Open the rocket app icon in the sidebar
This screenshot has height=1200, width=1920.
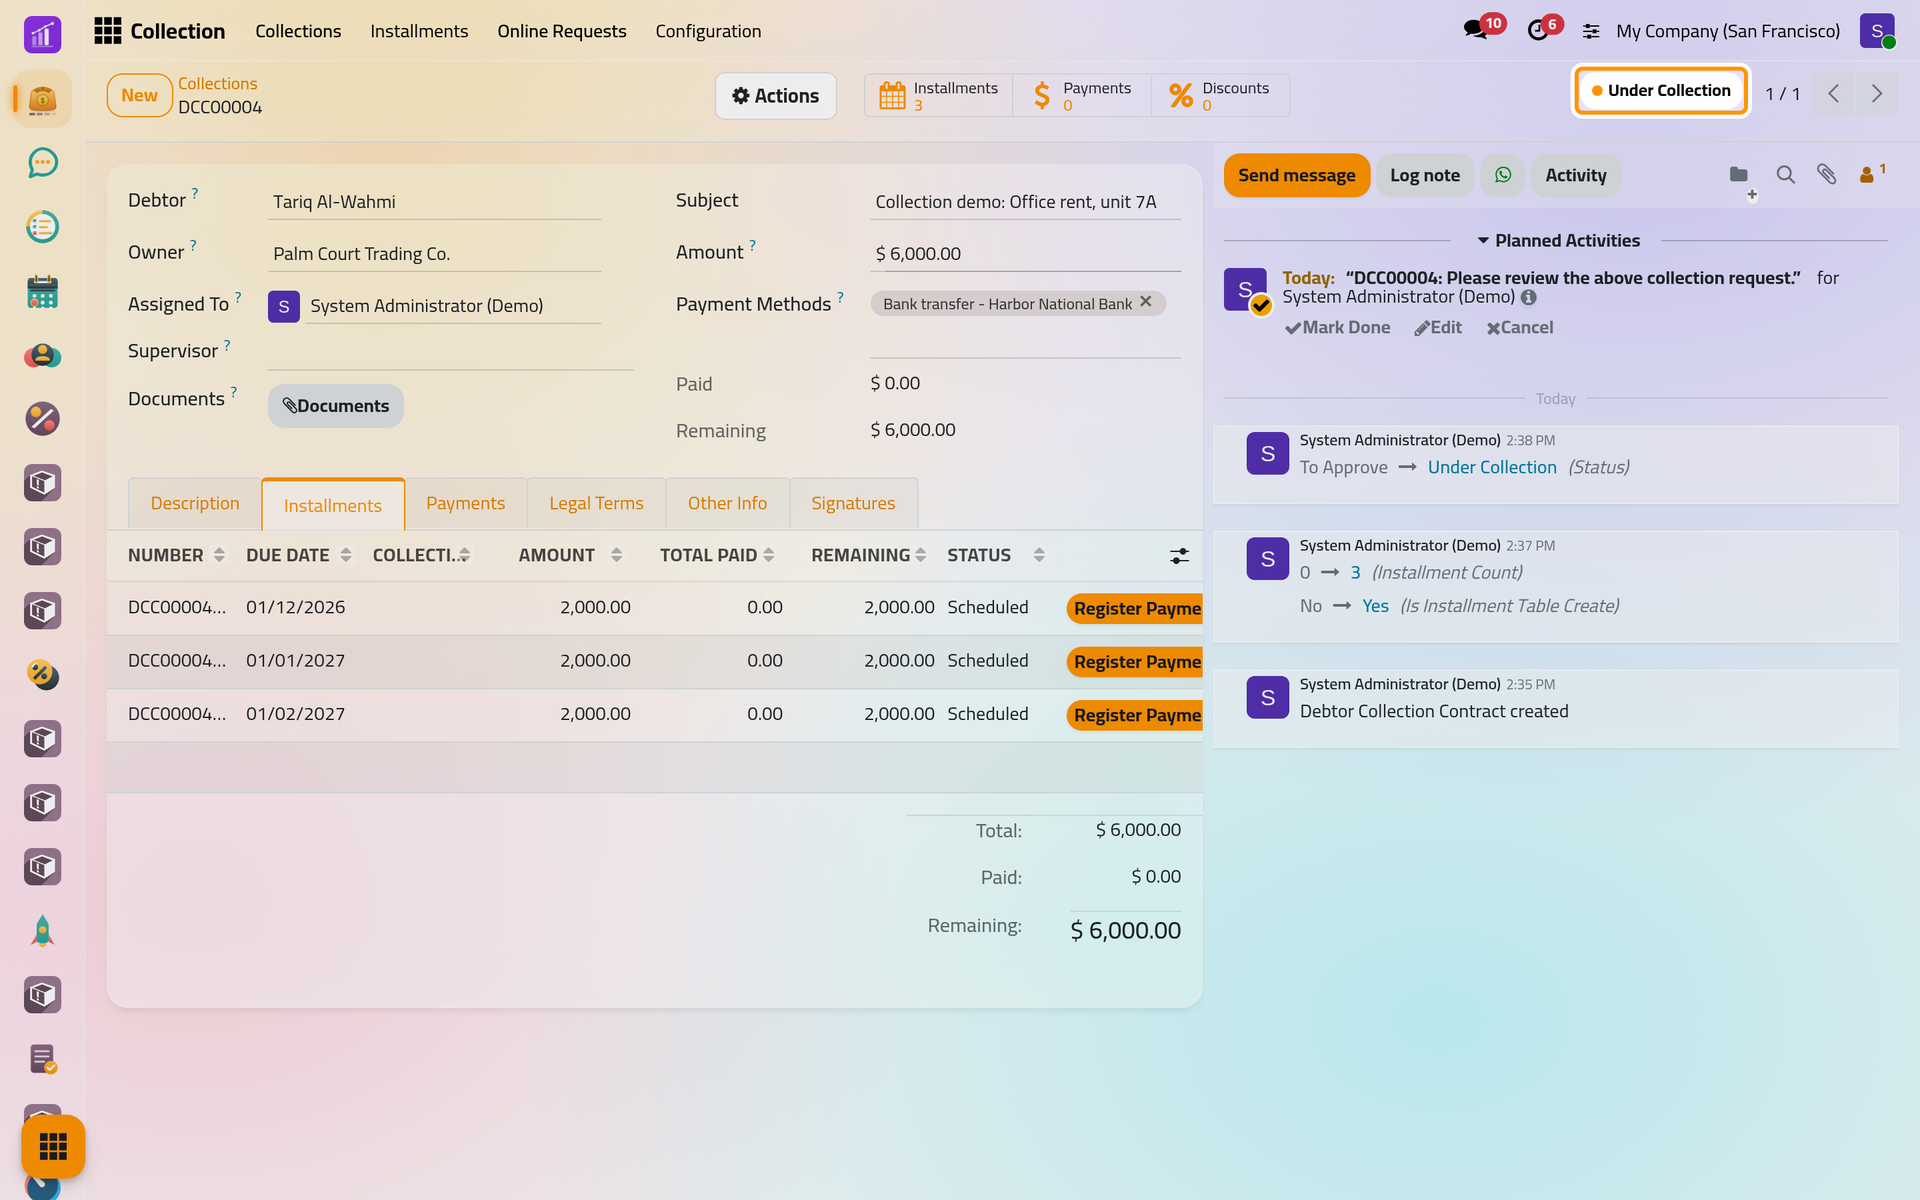(x=42, y=931)
